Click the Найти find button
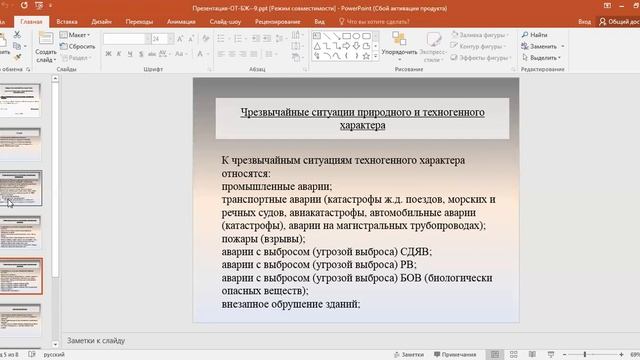This screenshot has width=640, height=360. tap(535, 35)
